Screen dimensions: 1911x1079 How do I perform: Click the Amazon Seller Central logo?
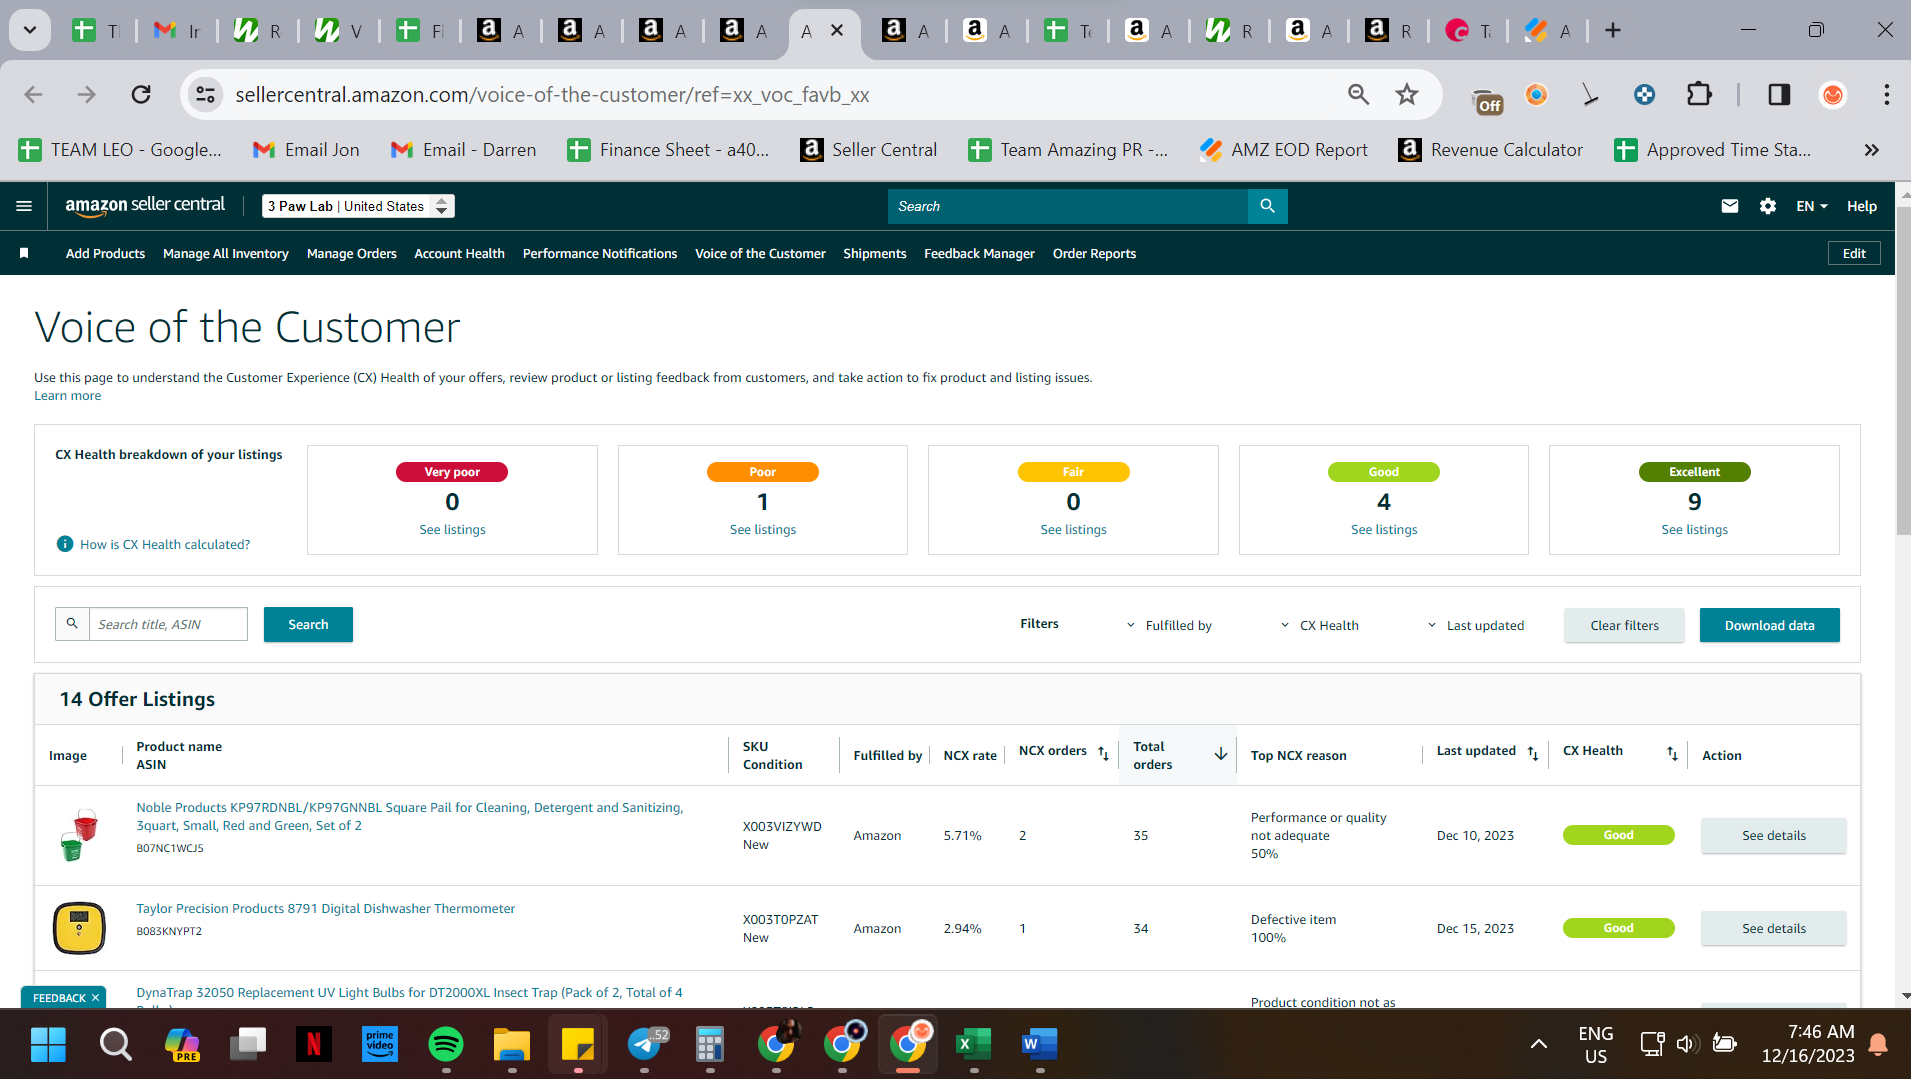click(x=145, y=205)
